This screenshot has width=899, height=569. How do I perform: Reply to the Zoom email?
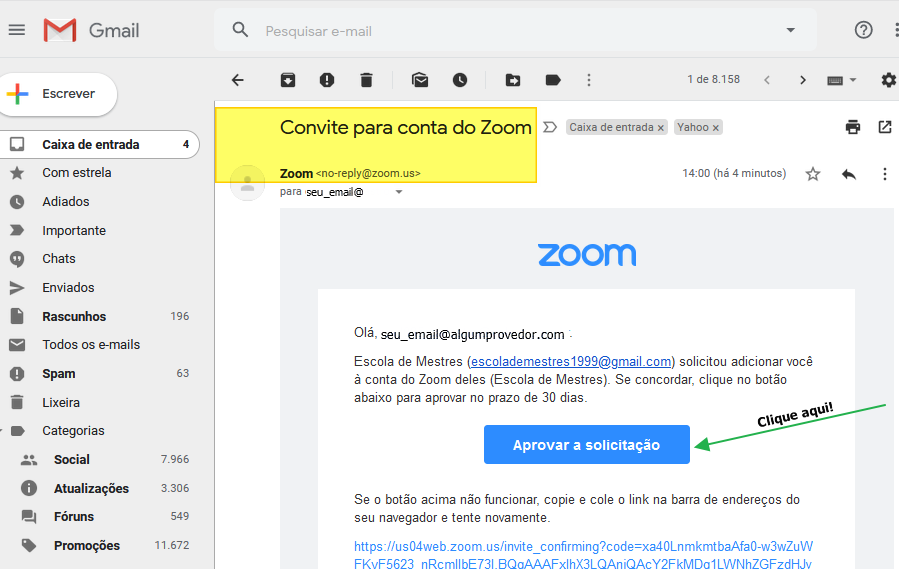click(x=849, y=174)
